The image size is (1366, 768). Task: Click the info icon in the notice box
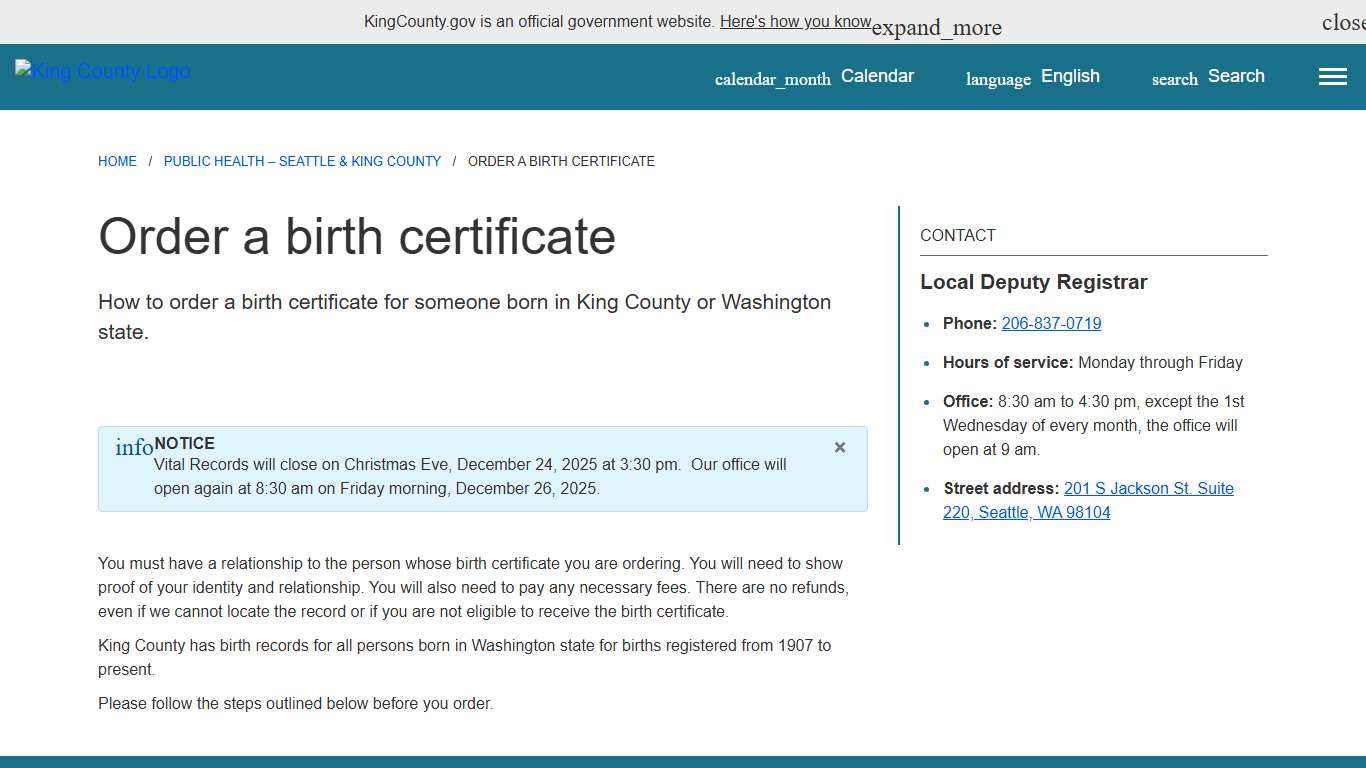(x=133, y=447)
